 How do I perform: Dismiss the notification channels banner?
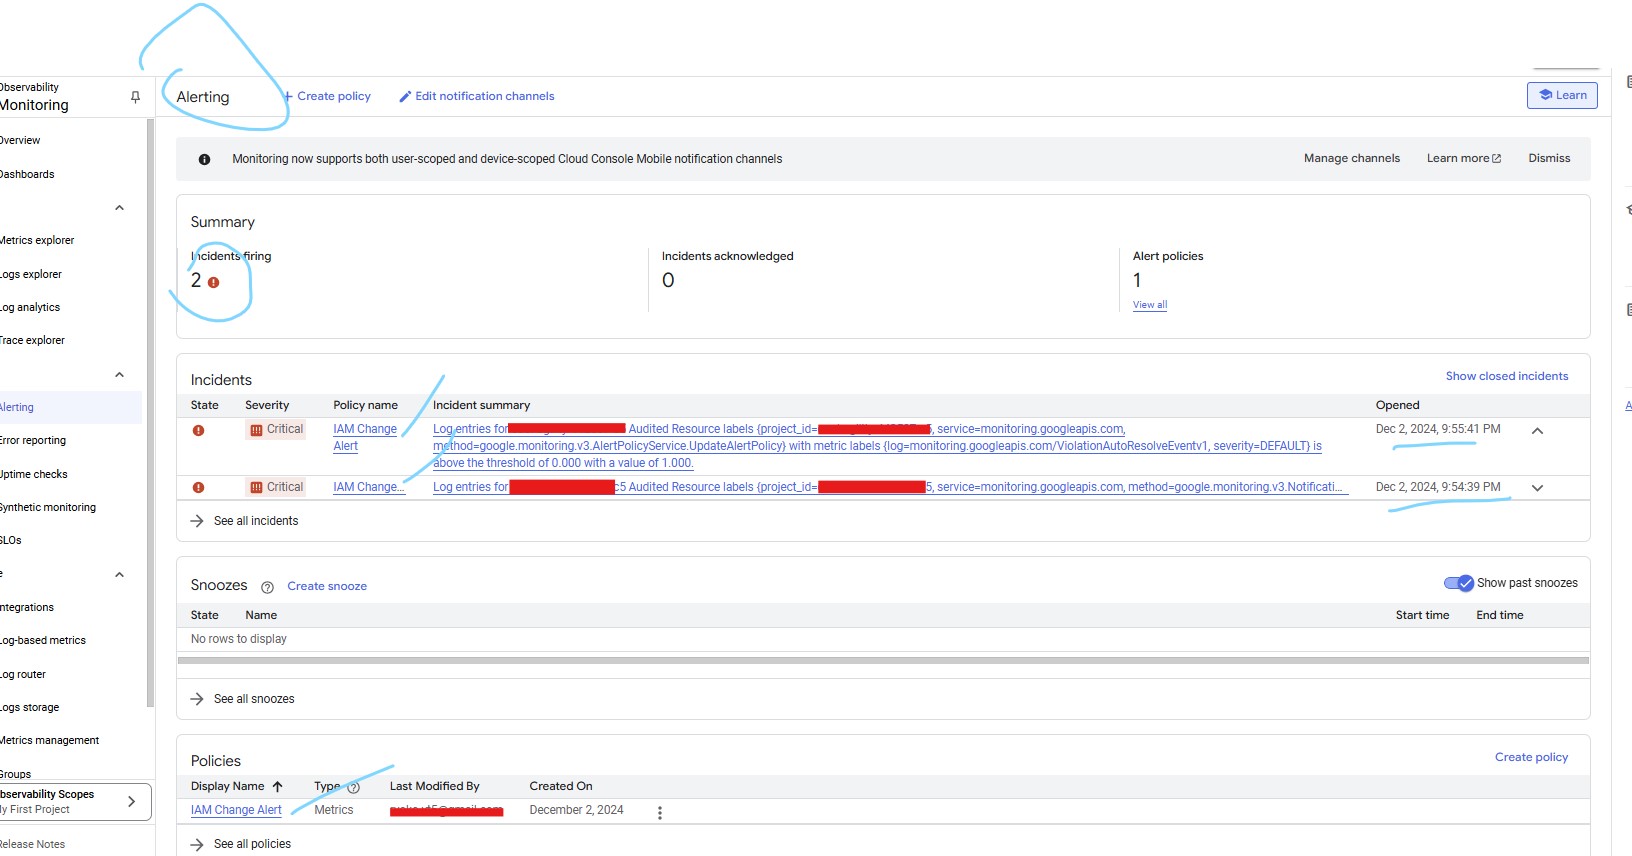[x=1549, y=158]
